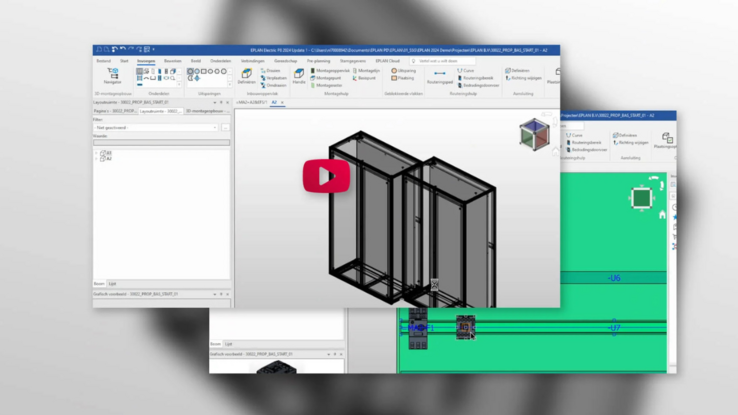Open the EPLAN Cloud ribbon tab
The height and width of the screenshot is (415, 738).
tap(387, 61)
